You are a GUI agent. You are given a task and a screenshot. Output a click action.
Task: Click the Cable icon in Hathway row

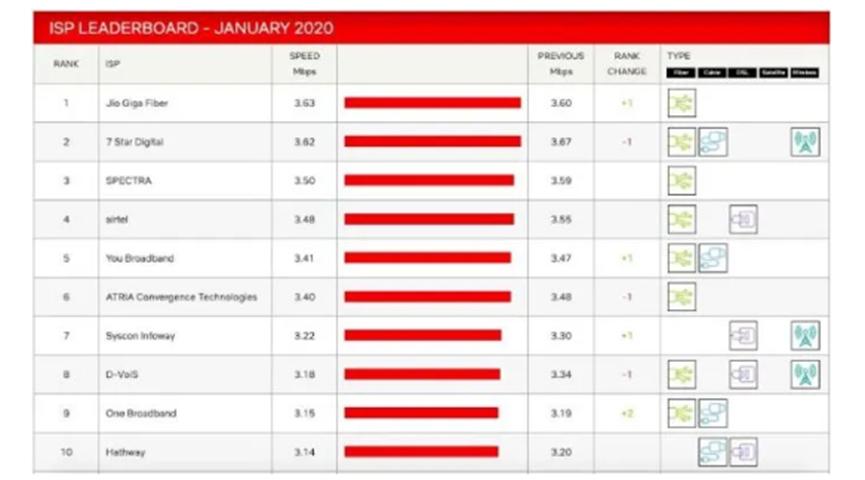tap(713, 452)
